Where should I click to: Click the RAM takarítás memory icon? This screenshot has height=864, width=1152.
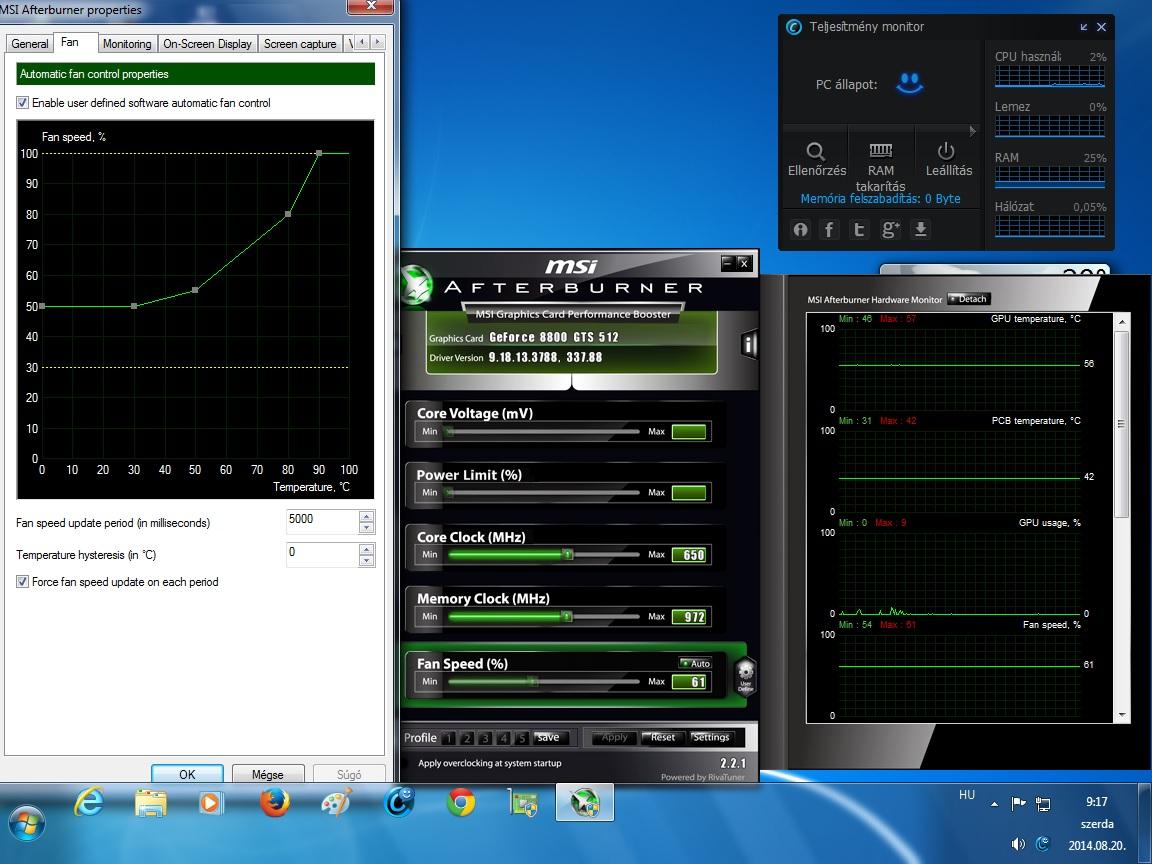[881, 151]
